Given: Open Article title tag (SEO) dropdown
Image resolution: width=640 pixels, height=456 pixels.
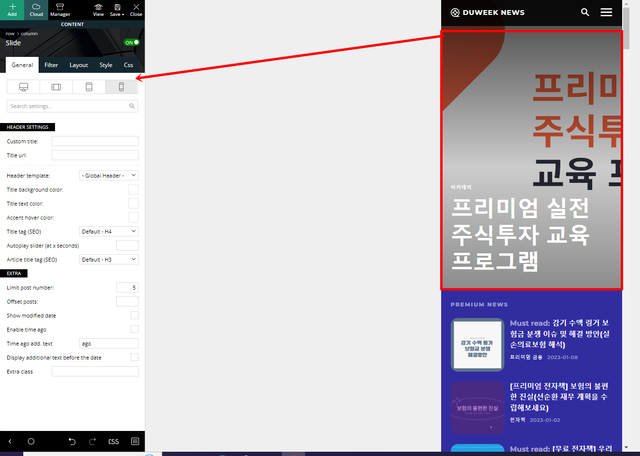Looking at the screenshot, I should 109,259.
